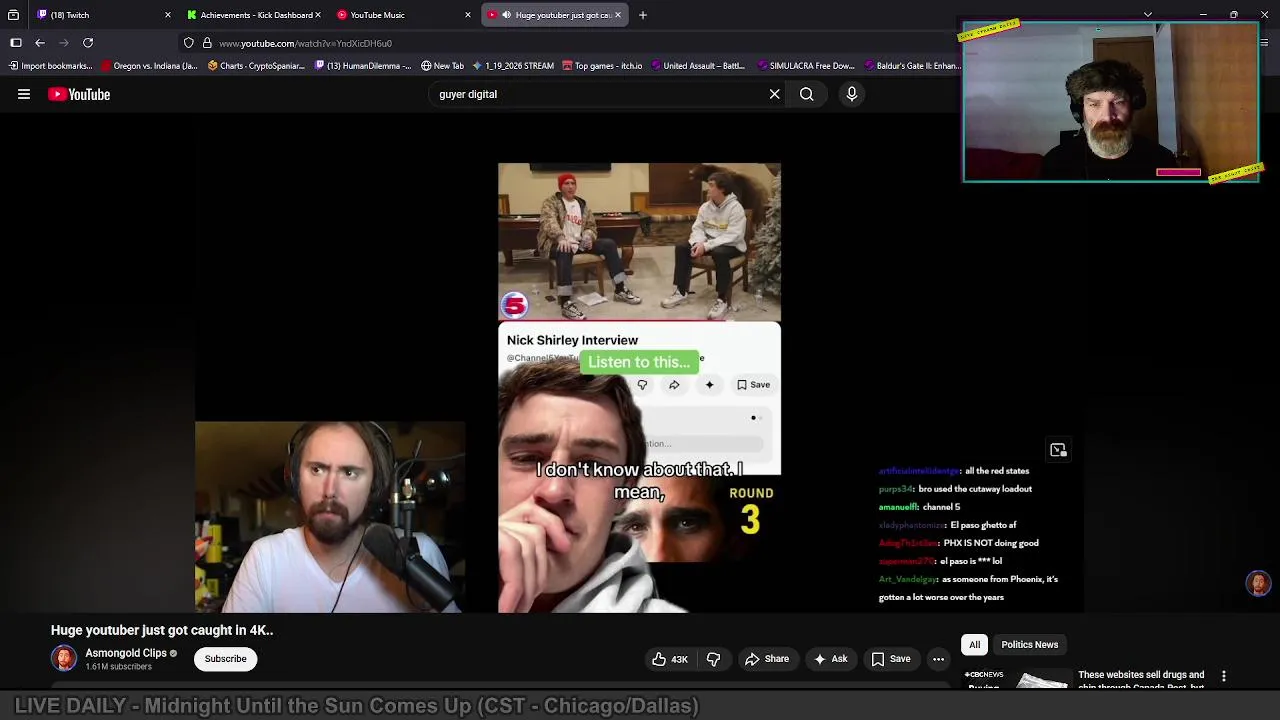Select the Politics News filter chip
This screenshot has height=720, width=1280.
tap(1029, 645)
